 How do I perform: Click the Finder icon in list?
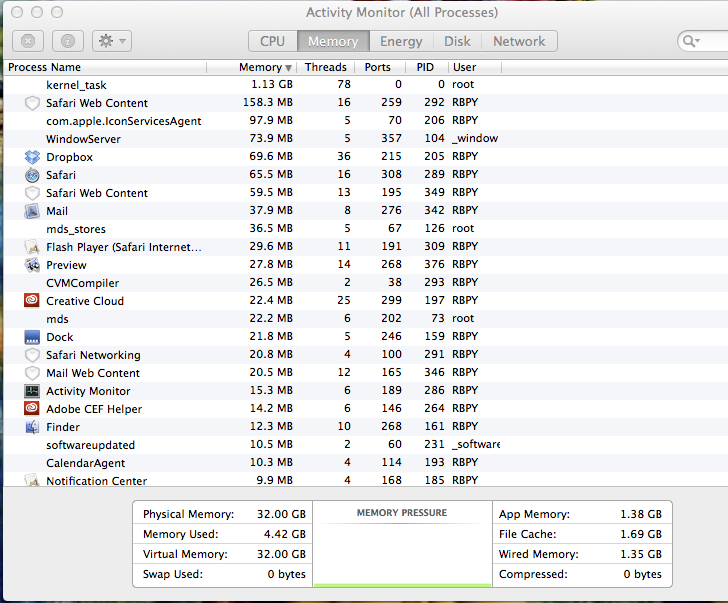31,427
